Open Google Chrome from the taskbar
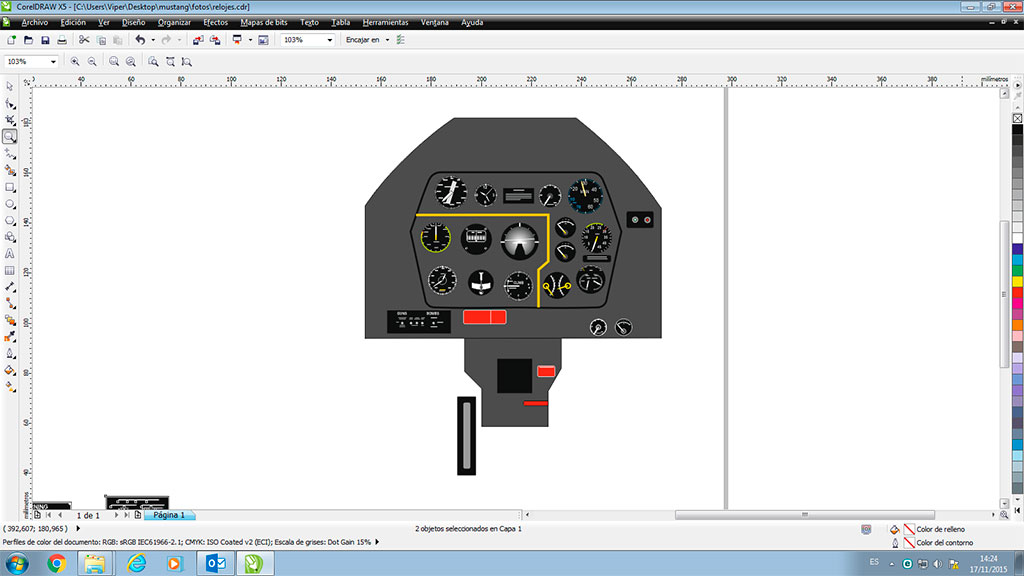 [x=56, y=564]
